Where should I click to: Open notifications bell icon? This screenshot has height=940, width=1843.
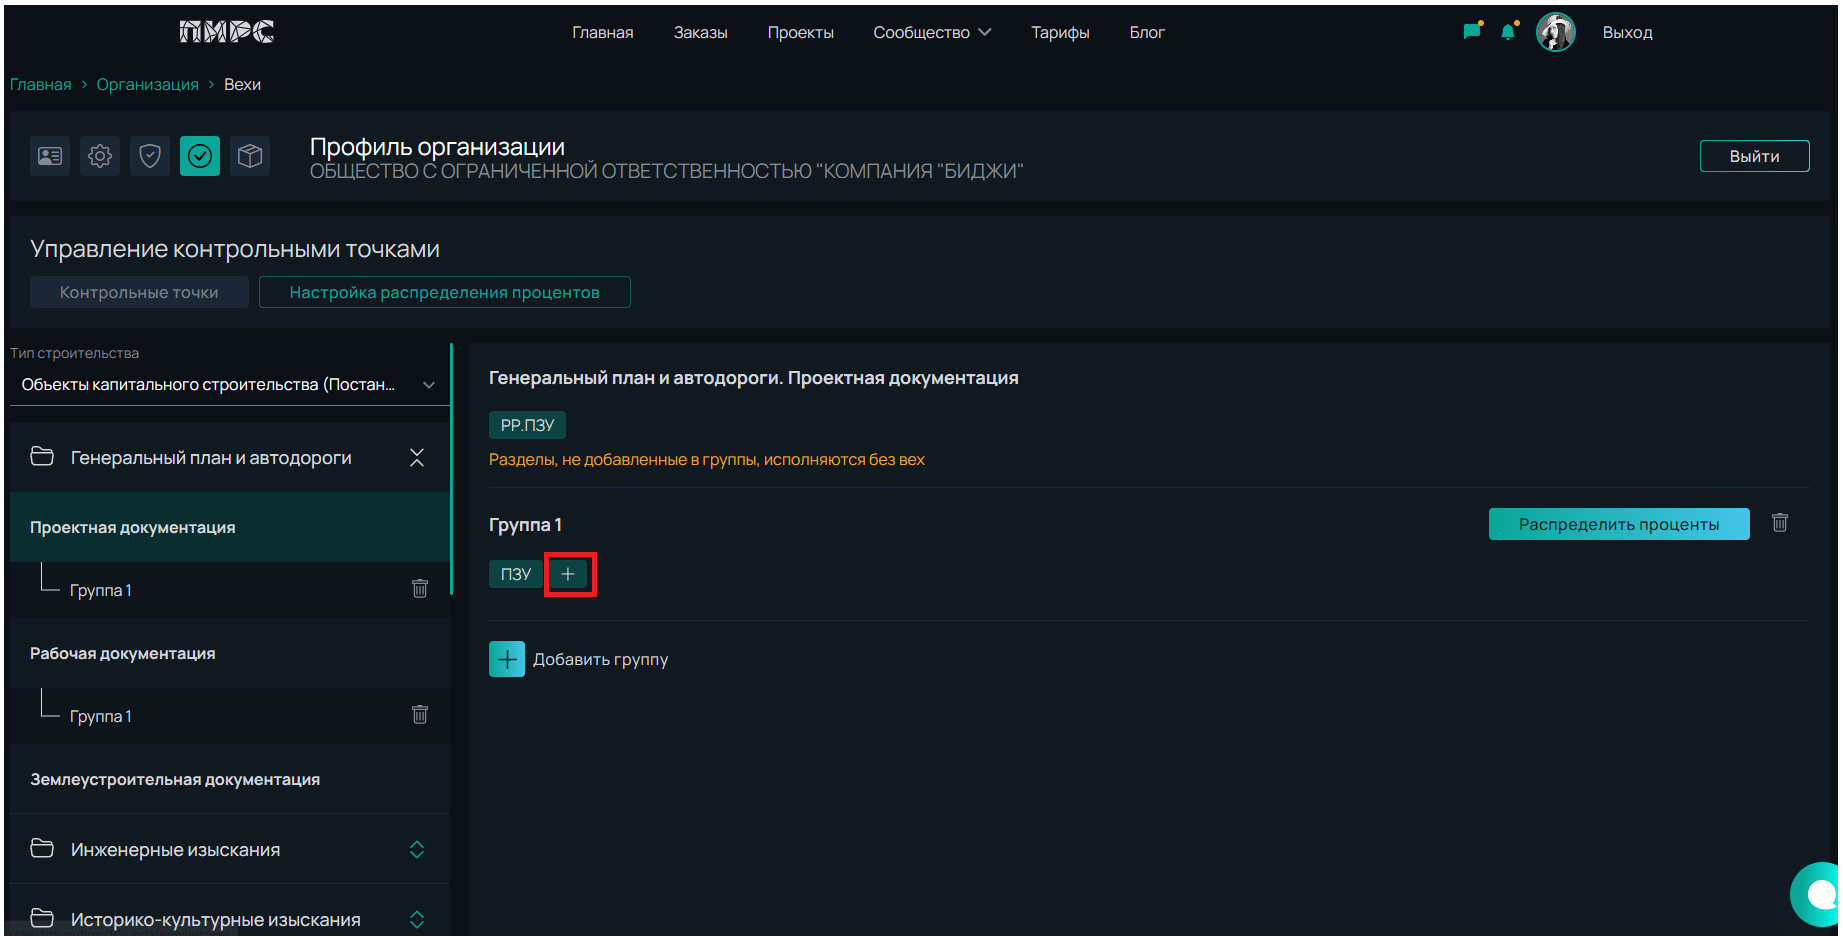click(x=1508, y=32)
